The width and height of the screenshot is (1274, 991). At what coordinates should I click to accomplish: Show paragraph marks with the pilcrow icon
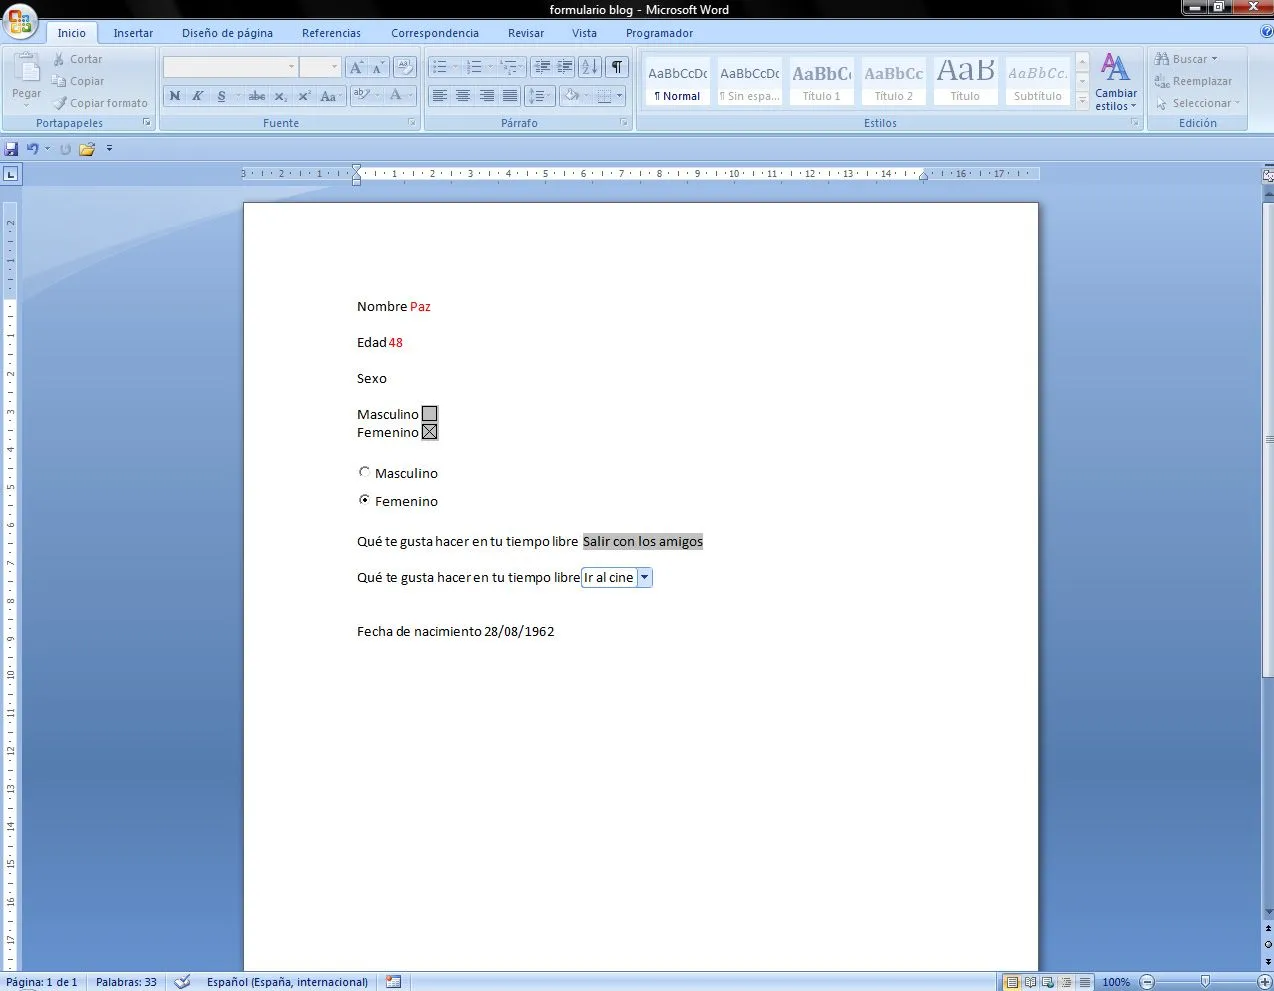click(617, 67)
